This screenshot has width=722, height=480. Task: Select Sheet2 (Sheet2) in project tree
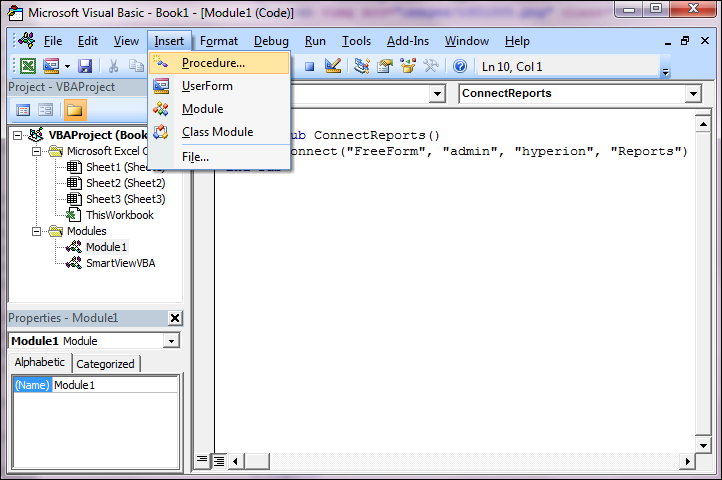125,183
